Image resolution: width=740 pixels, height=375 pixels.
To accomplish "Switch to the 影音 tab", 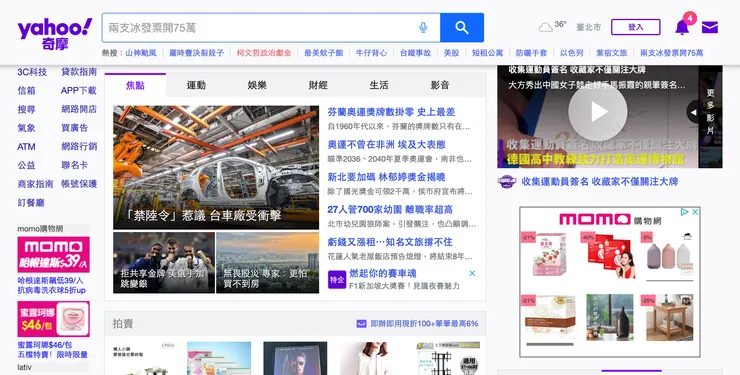I will pos(440,85).
